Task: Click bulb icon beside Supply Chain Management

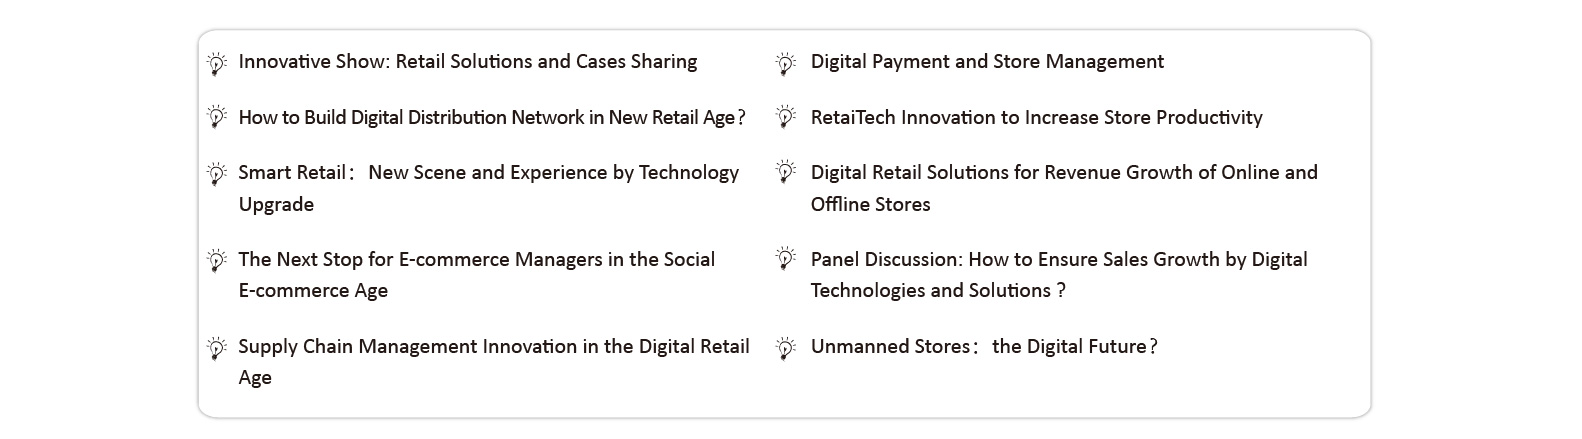Action: coord(216,348)
